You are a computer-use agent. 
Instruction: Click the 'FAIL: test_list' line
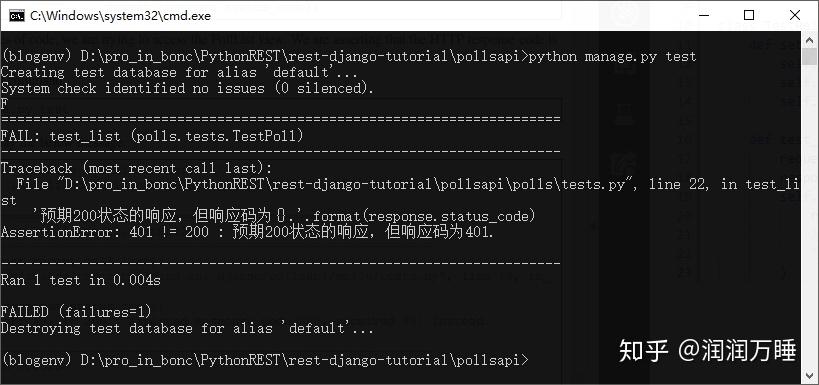tap(152, 136)
